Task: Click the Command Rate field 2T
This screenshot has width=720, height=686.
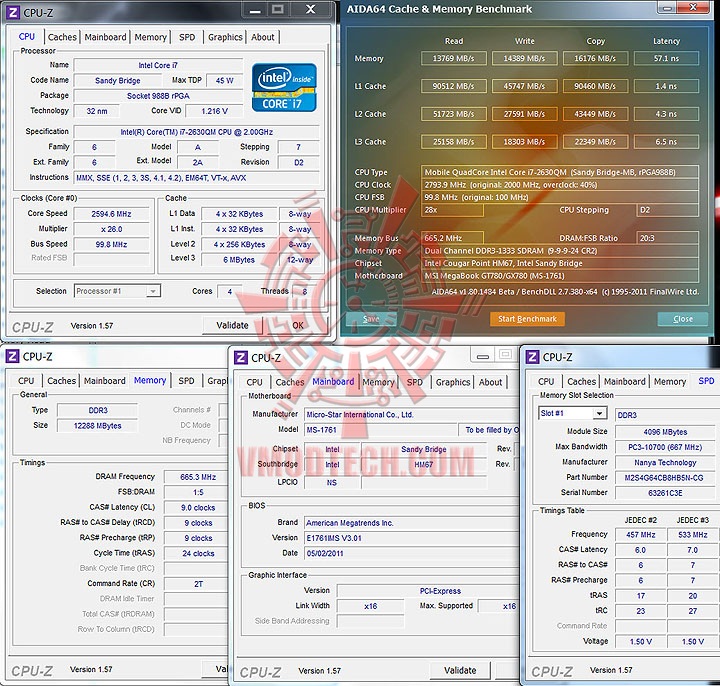Action: pyautogui.click(x=198, y=584)
